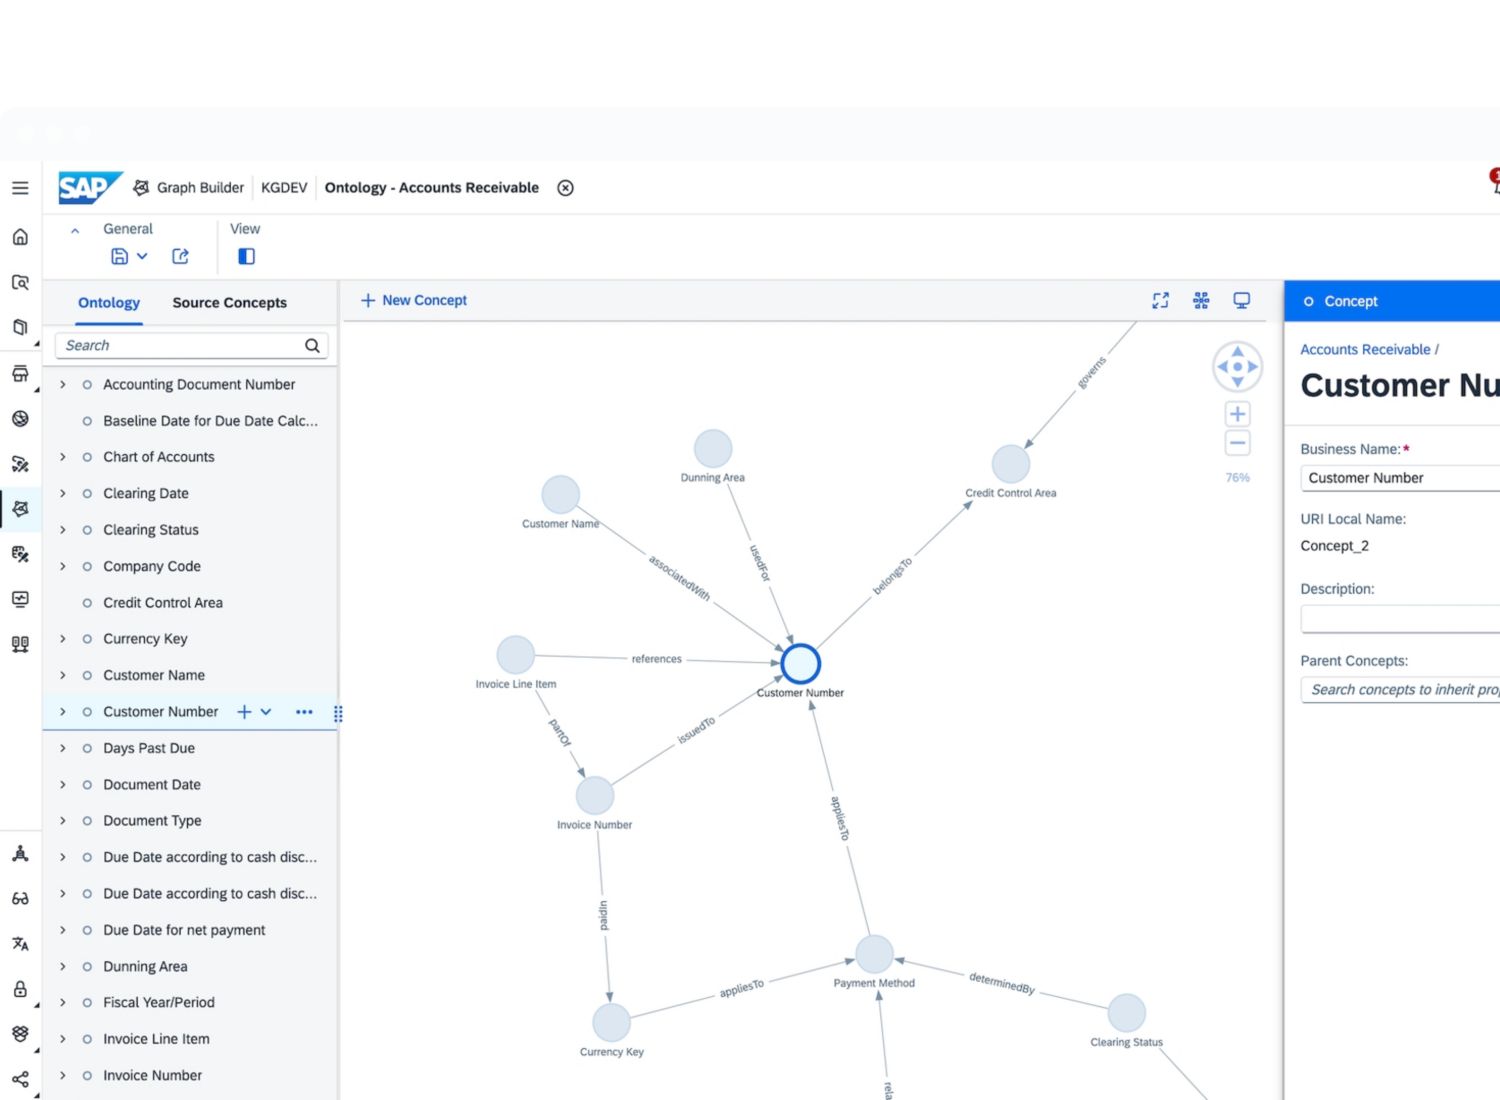The image size is (1500, 1100).
Task: Toggle the display mode monitor icon
Action: click(1241, 301)
